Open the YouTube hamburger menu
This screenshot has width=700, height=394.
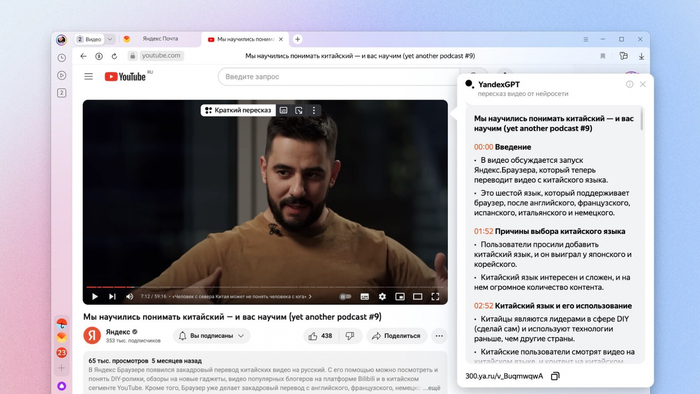tap(88, 77)
